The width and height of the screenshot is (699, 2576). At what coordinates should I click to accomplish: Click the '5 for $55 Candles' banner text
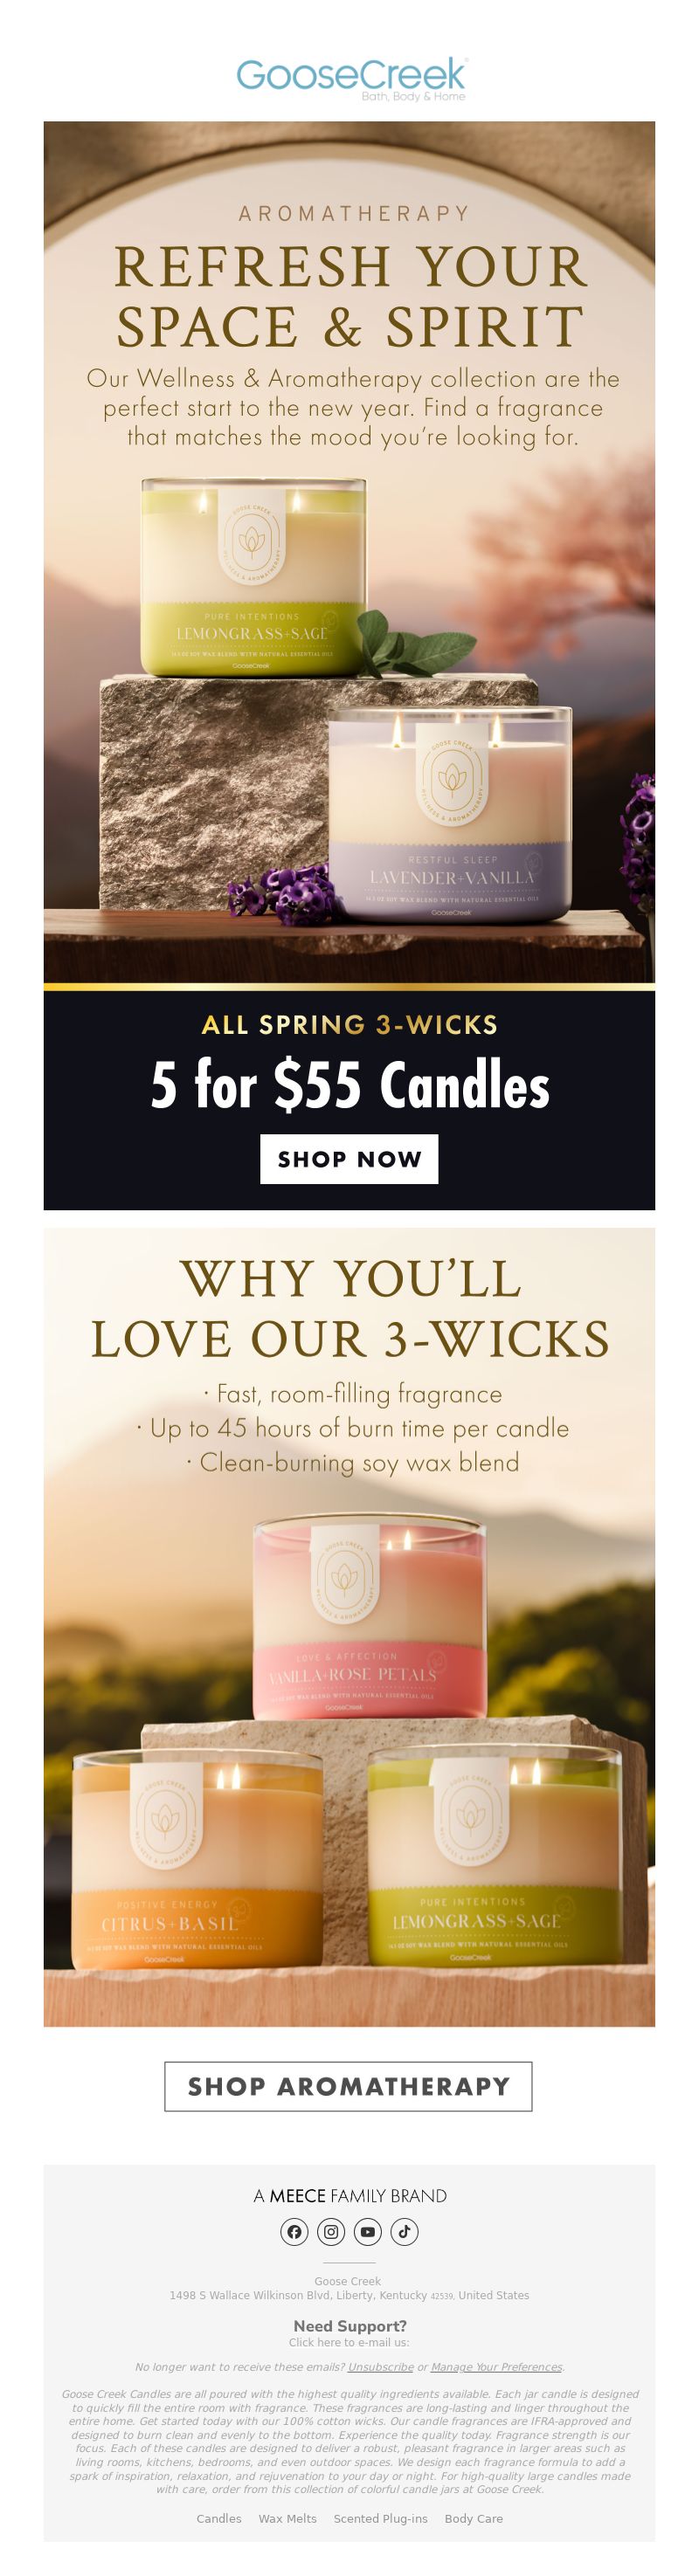(x=350, y=1085)
